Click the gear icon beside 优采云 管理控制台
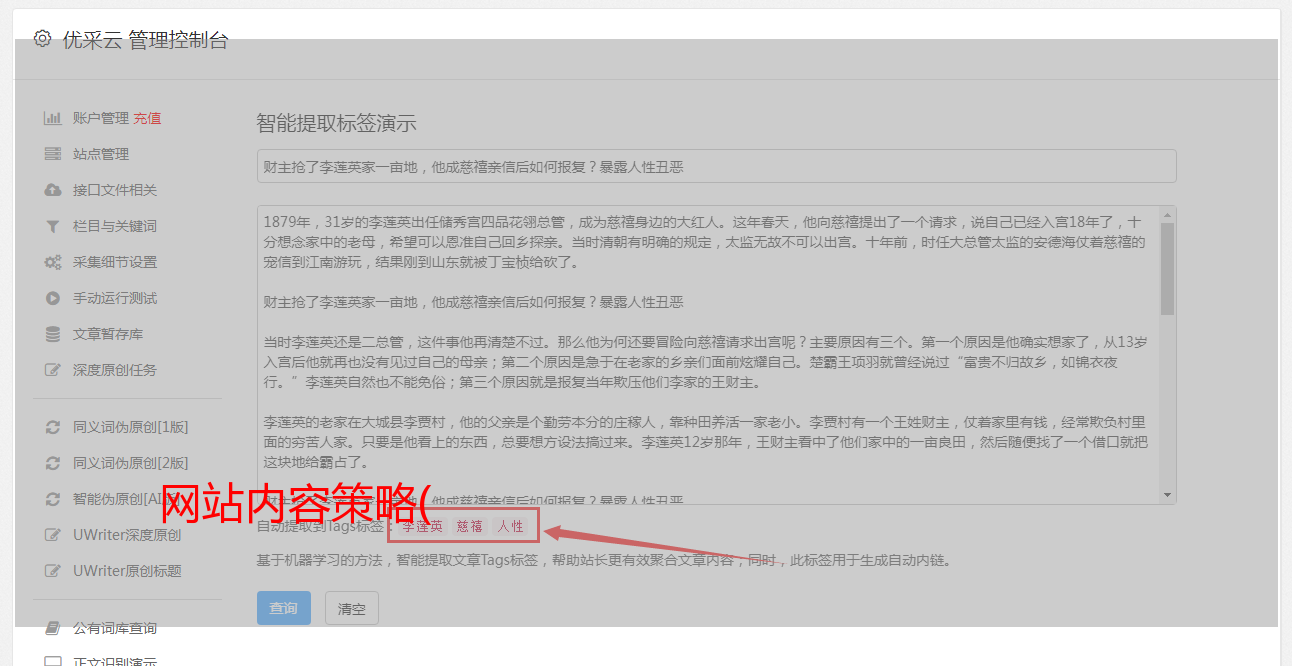 (42, 39)
